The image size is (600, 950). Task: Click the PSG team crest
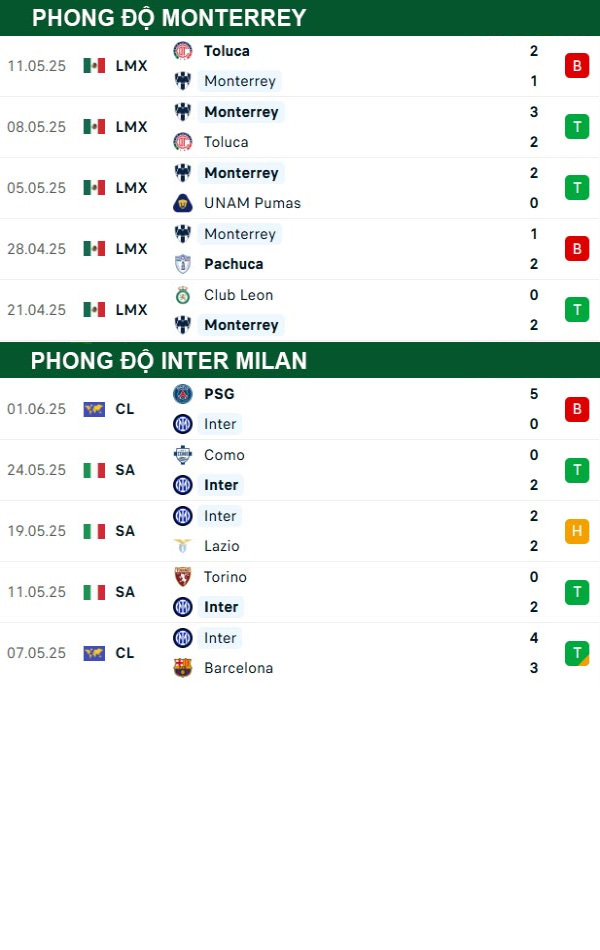pos(183,394)
